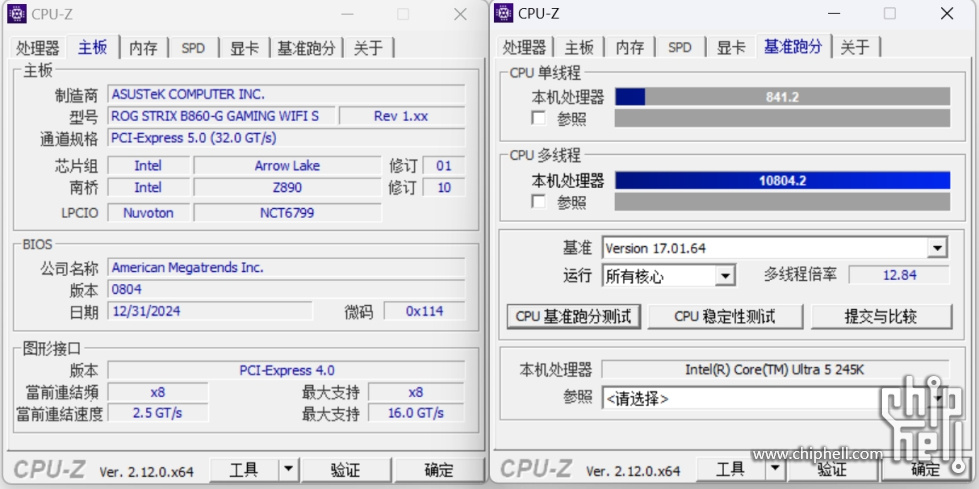Image resolution: width=979 pixels, height=489 pixels.
Task: Click the multi-thread 参照 reference bar
Action: 782,202
